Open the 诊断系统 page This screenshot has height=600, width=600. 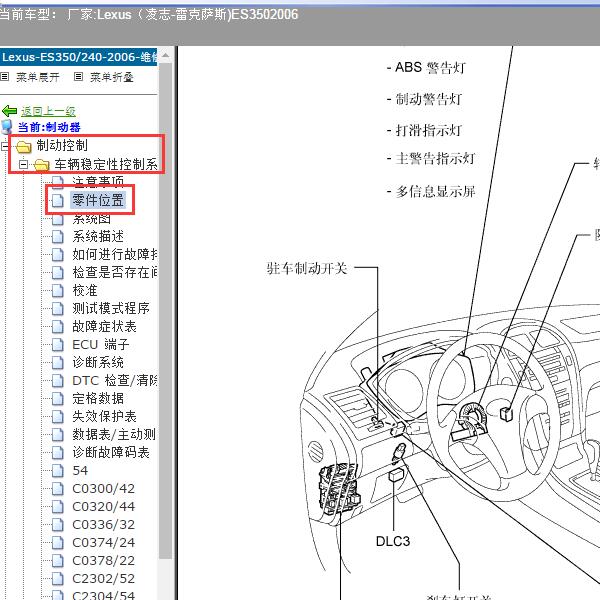pos(98,362)
